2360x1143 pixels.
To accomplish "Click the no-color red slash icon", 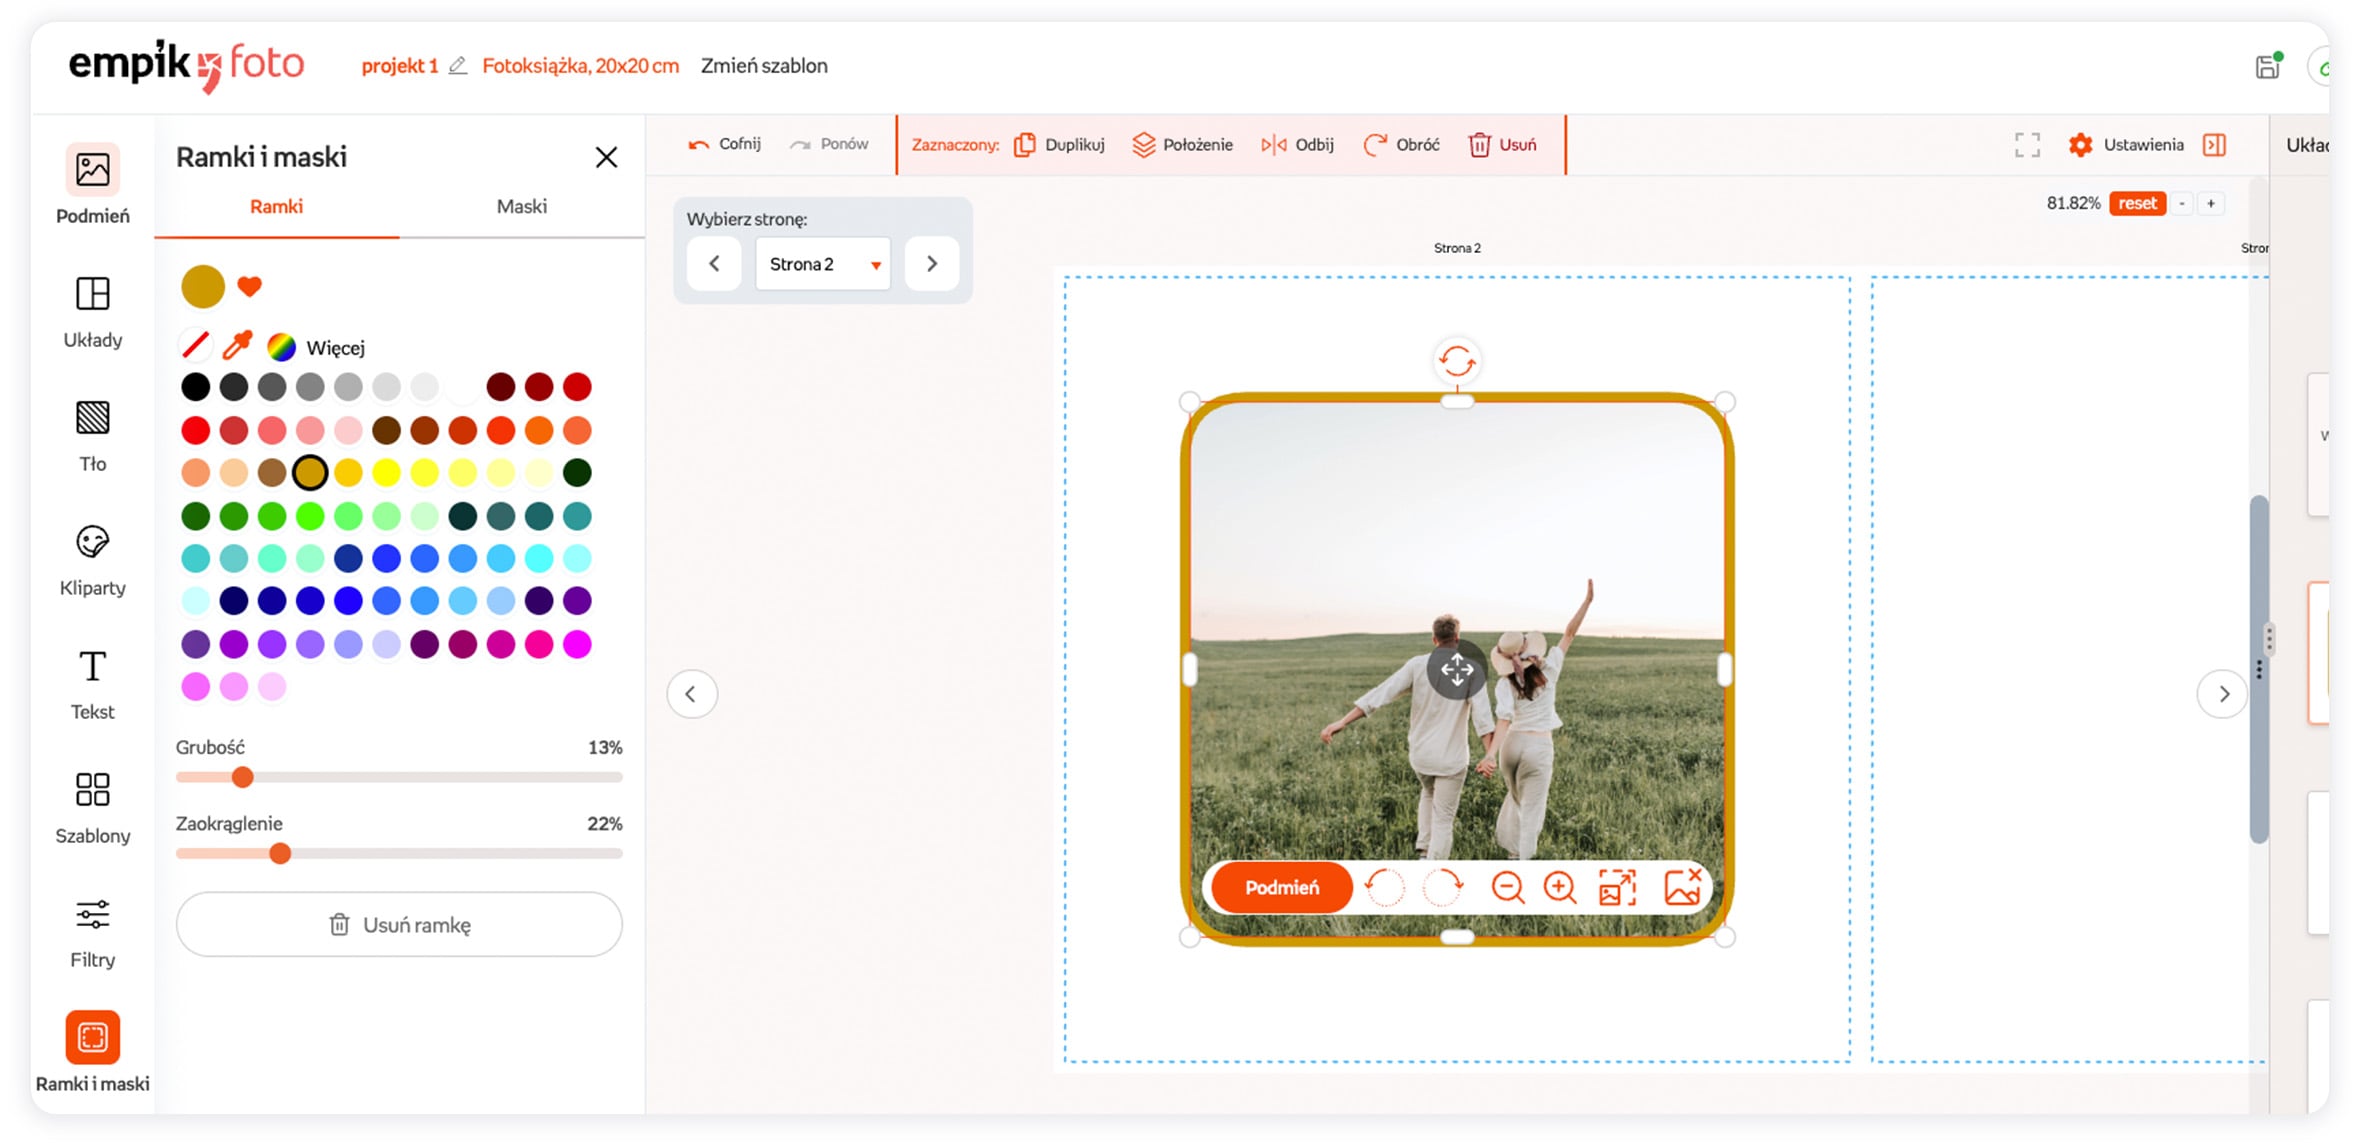I will [195, 346].
